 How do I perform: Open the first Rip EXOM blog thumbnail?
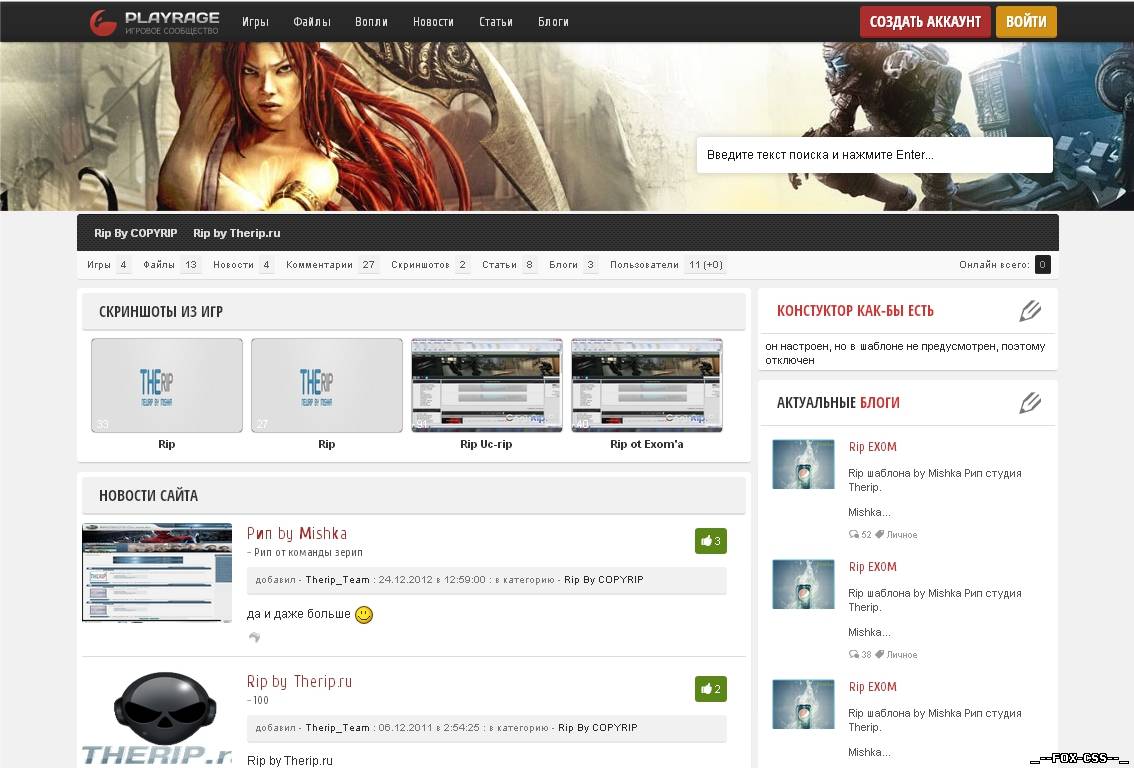point(803,464)
